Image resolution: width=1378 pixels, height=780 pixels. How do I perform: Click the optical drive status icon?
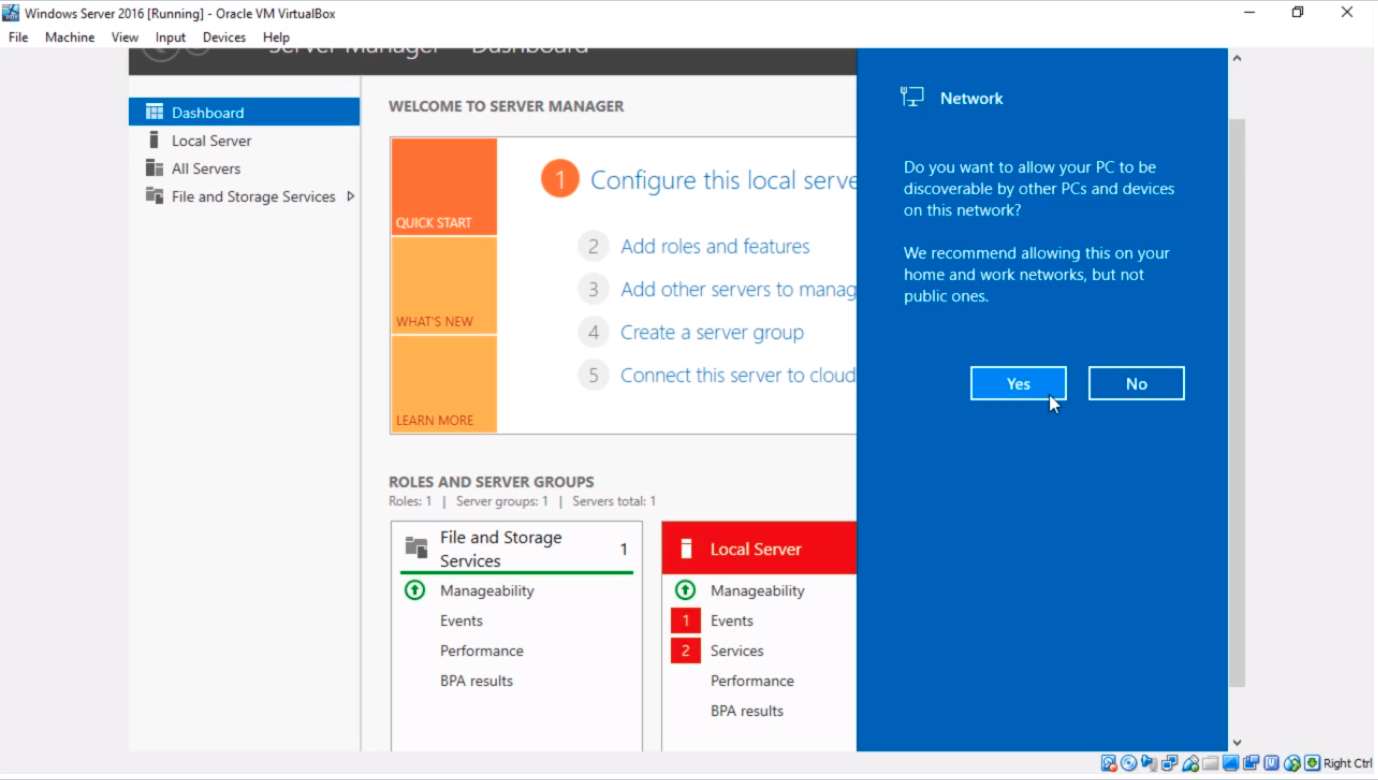coord(1129,763)
